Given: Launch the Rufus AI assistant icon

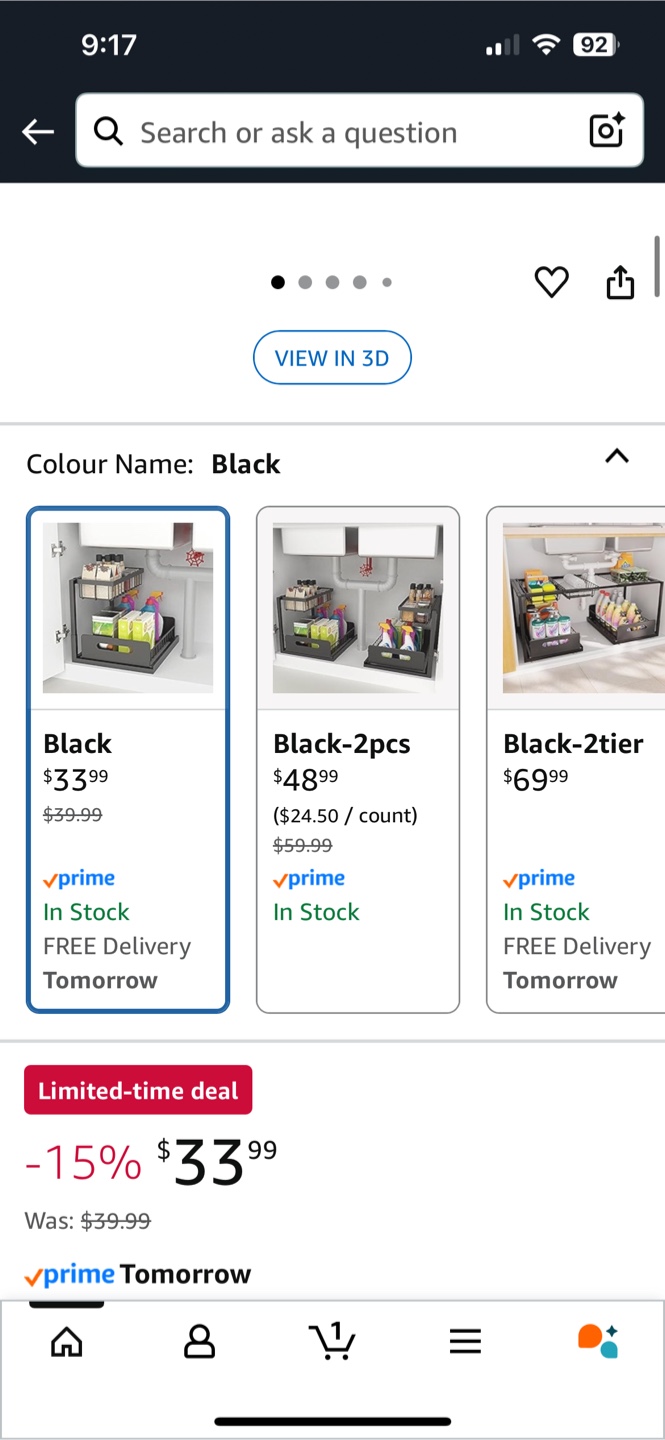Looking at the screenshot, I should [598, 1341].
